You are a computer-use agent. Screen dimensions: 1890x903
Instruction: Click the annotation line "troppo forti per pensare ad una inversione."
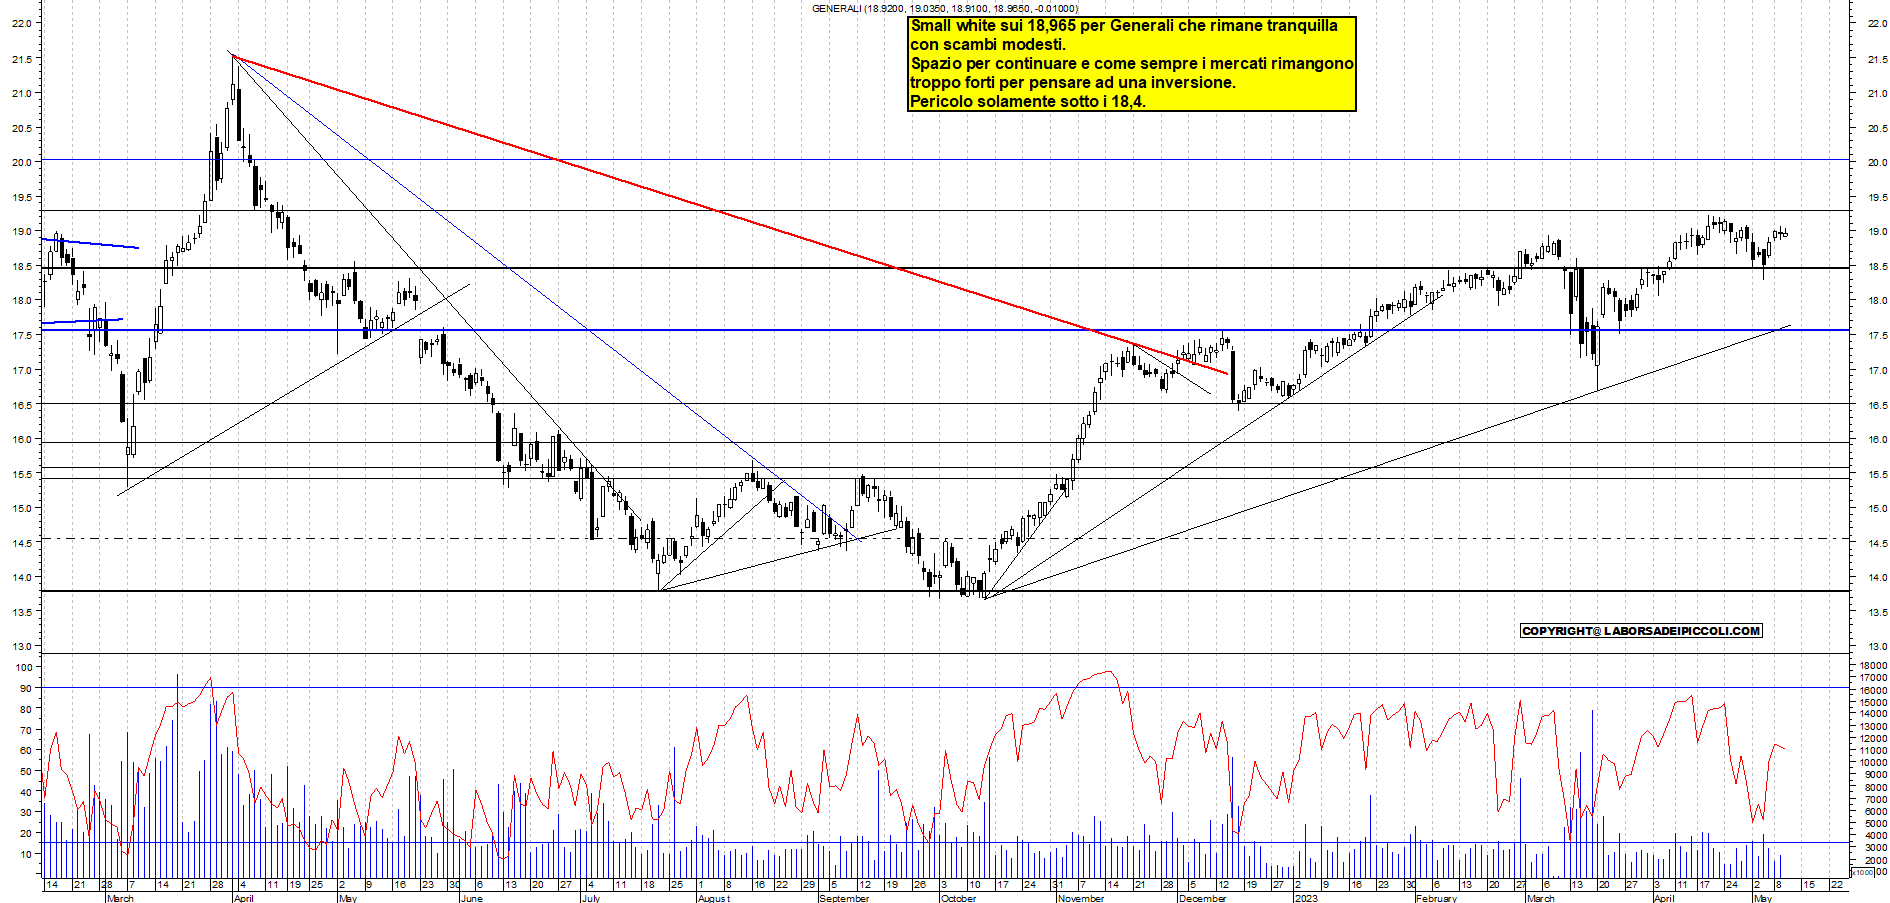1073,83
